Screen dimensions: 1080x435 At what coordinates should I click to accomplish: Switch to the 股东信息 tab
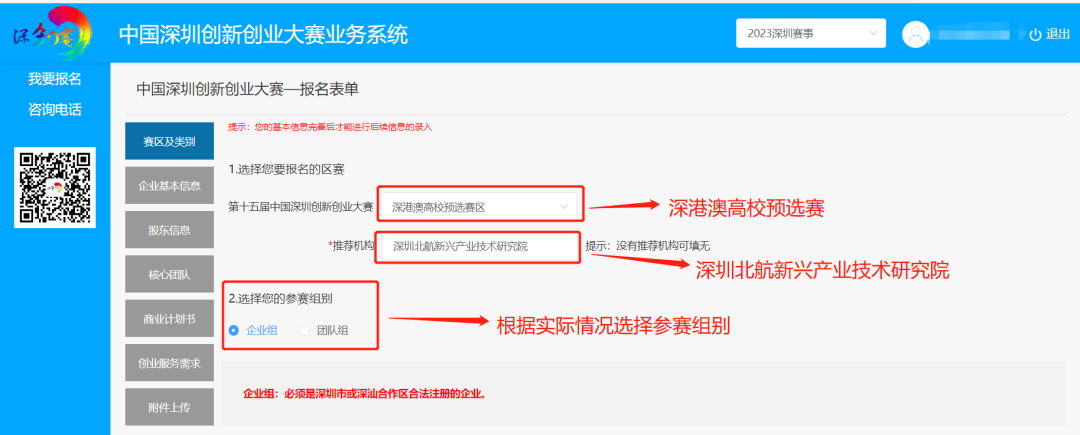(169, 230)
